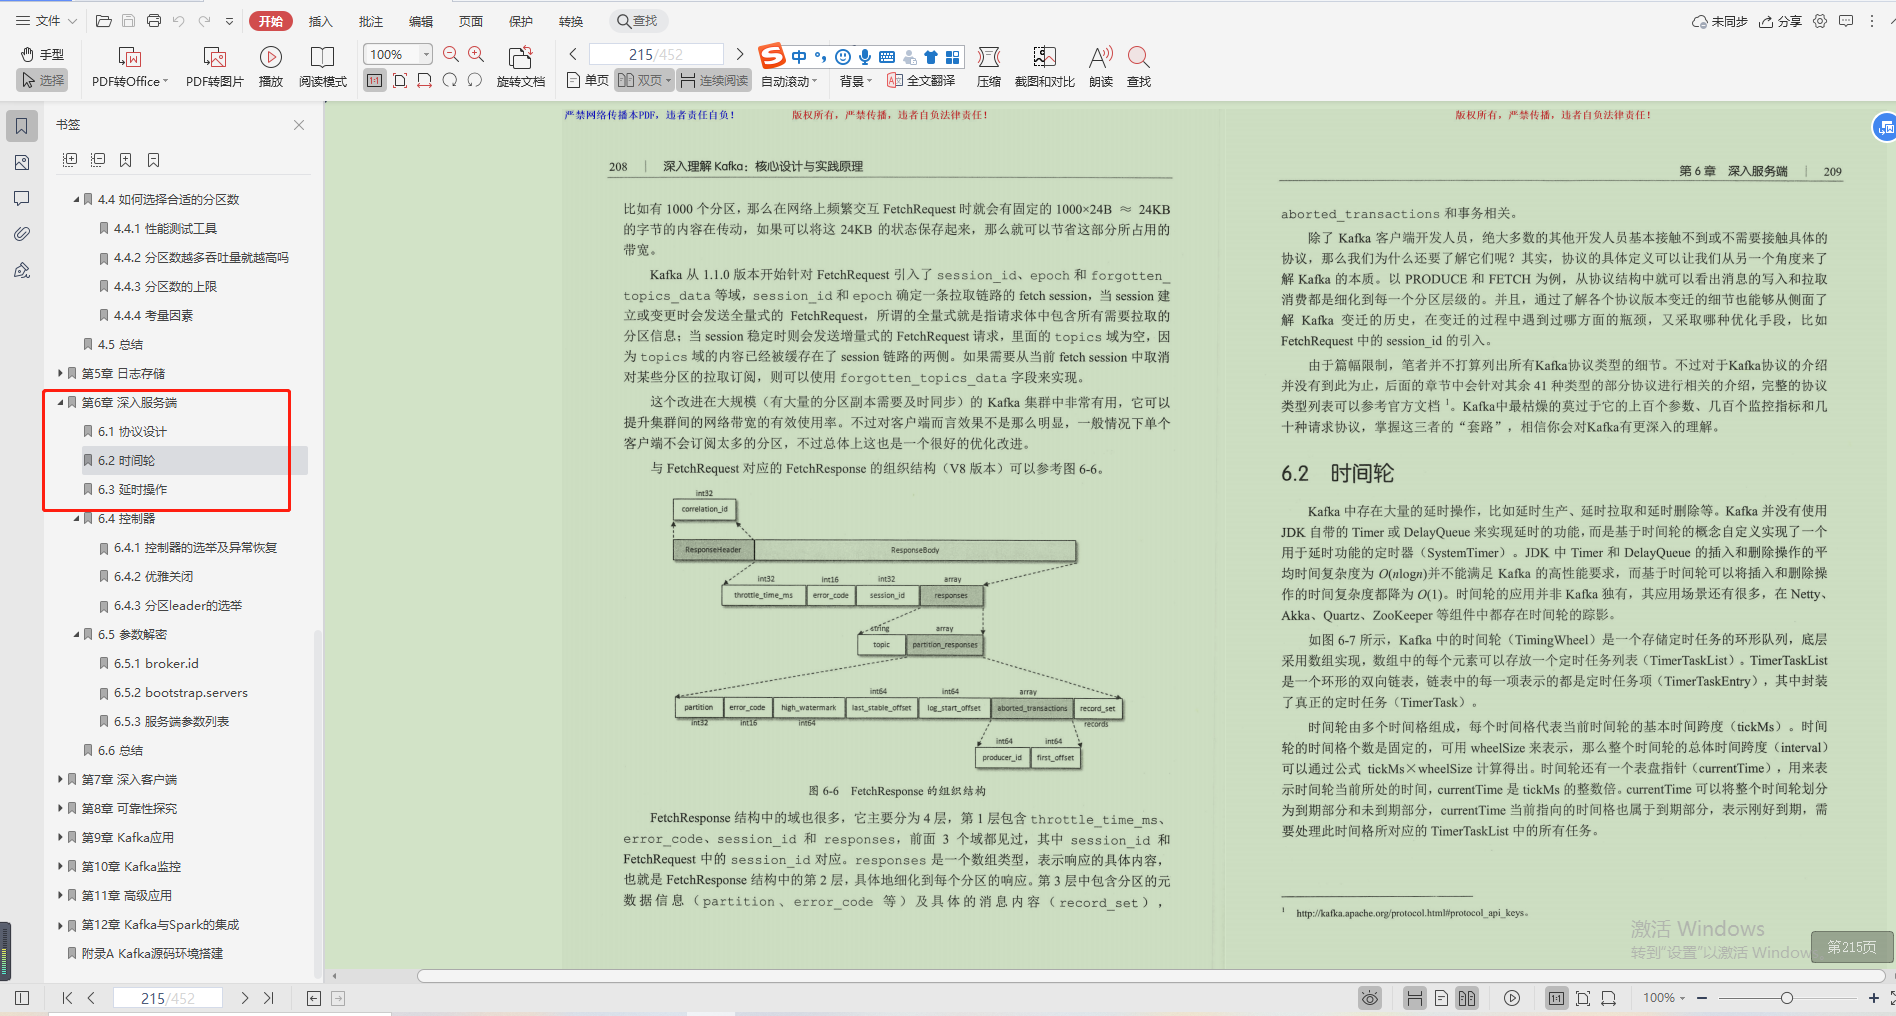Screen dimensions: 1896x1016
Task: Click the open file folder icon
Action: 103,21
